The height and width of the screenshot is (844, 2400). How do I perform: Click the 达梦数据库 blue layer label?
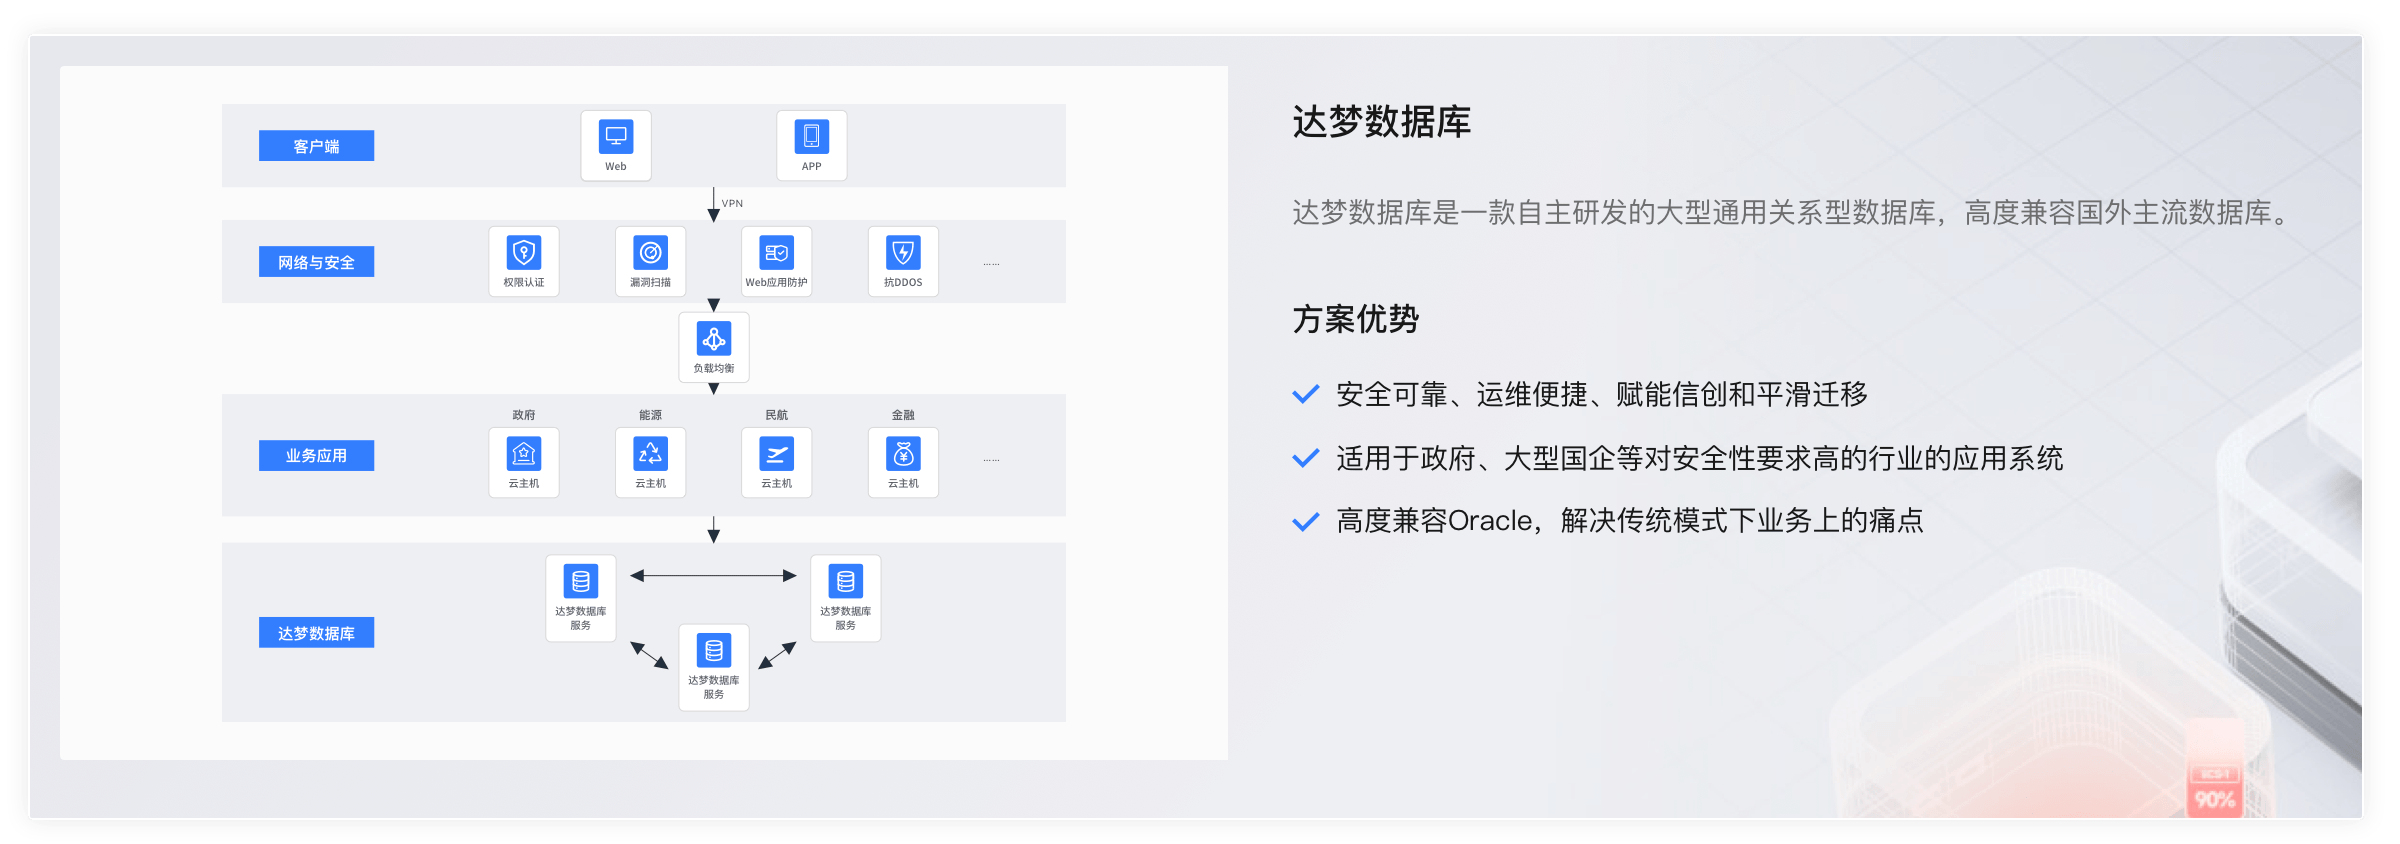[x=316, y=633]
